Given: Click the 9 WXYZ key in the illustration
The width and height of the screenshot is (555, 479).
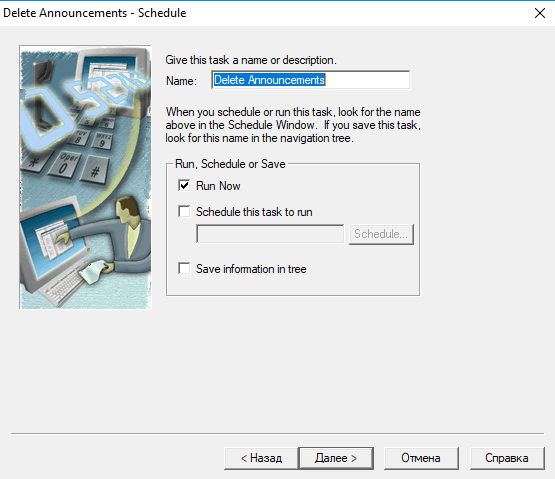Looking at the screenshot, I should (103, 141).
